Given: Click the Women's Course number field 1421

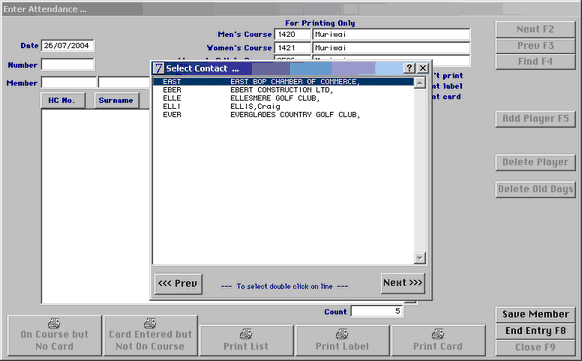Looking at the screenshot, I should click(292, 48).
